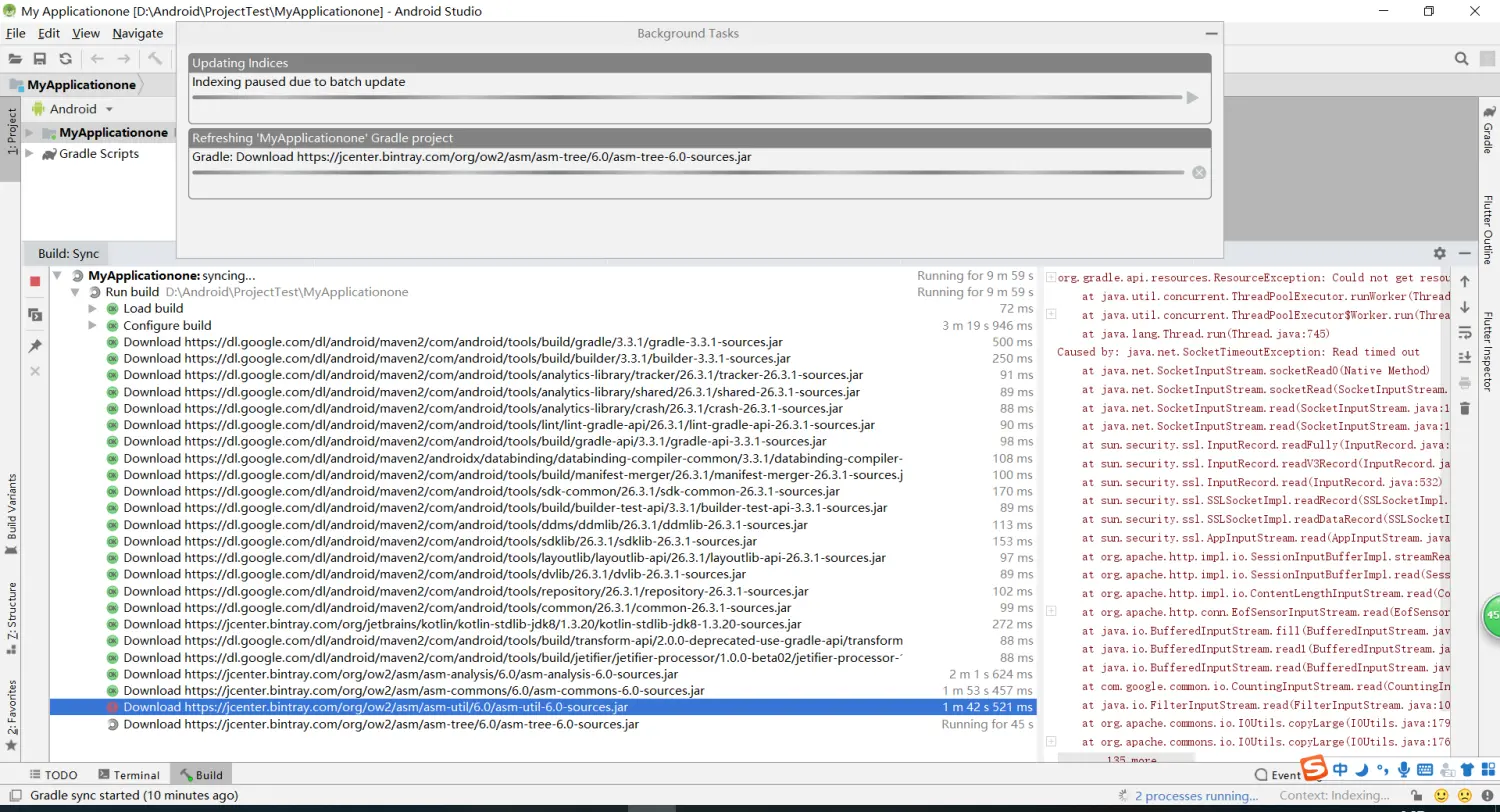Image resolution: width=1500 pixels, height=812 pixels.
Task: Open the File menu
Action: point(16,33)
